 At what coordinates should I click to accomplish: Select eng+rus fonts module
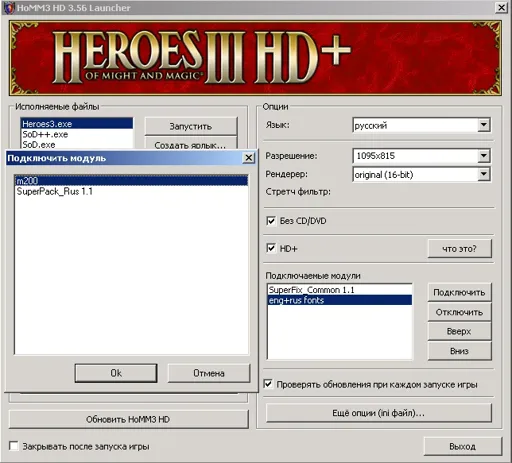[x=340, y=300]
